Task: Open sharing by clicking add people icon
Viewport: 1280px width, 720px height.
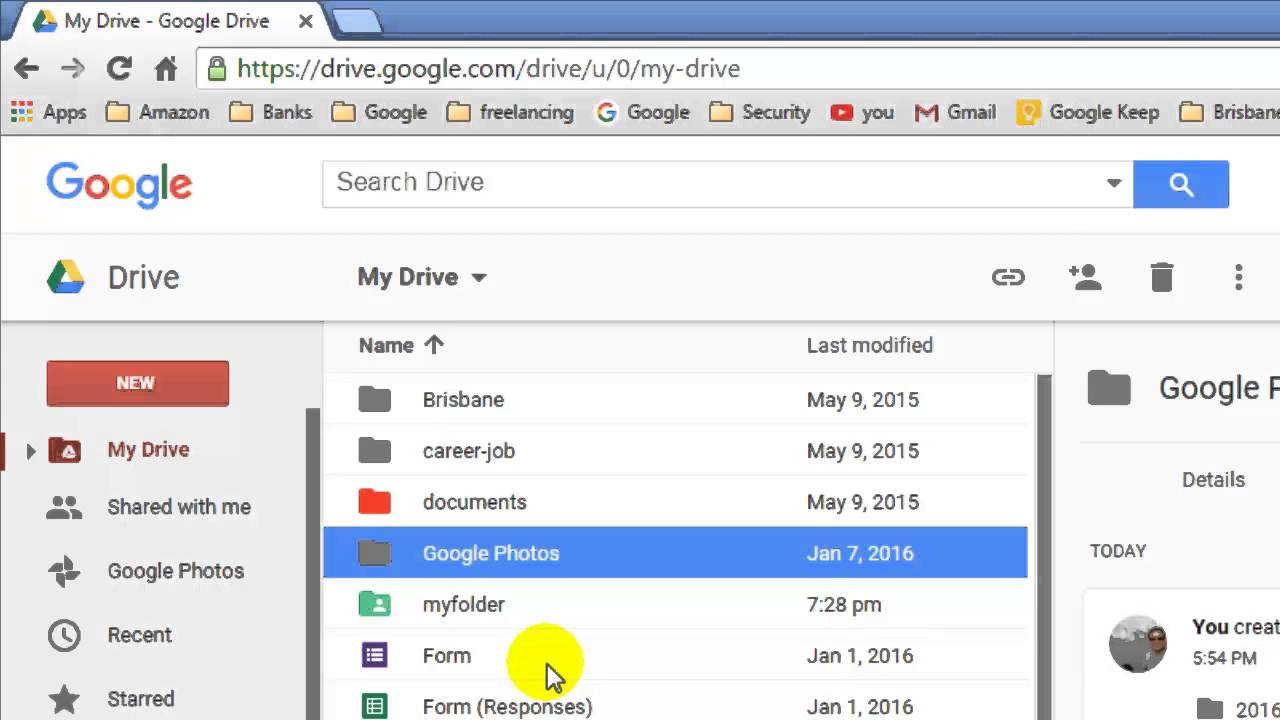Action: [x=1085, y=277]
